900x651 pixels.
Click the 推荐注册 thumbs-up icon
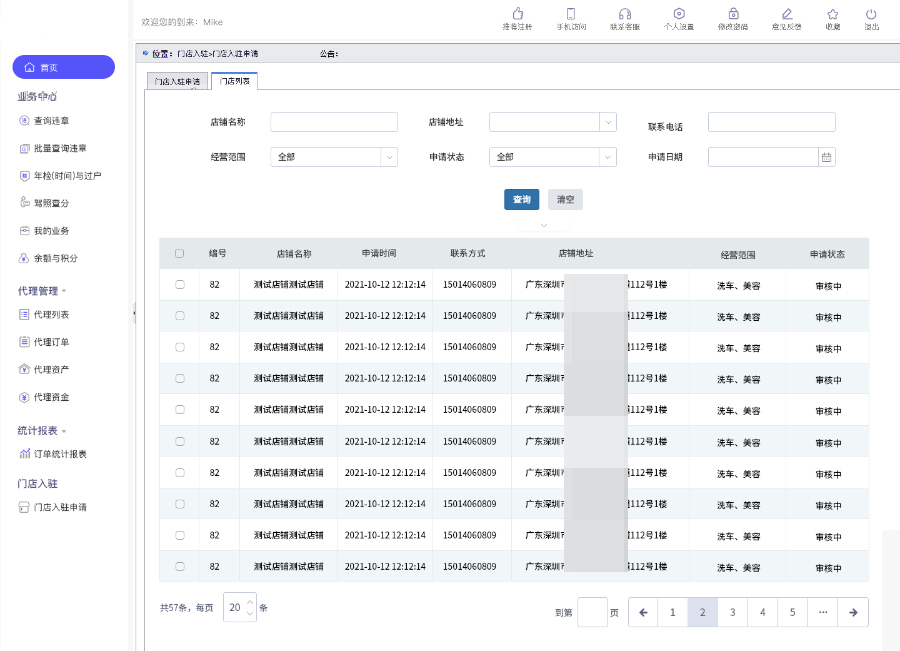[x=518, y=13]
